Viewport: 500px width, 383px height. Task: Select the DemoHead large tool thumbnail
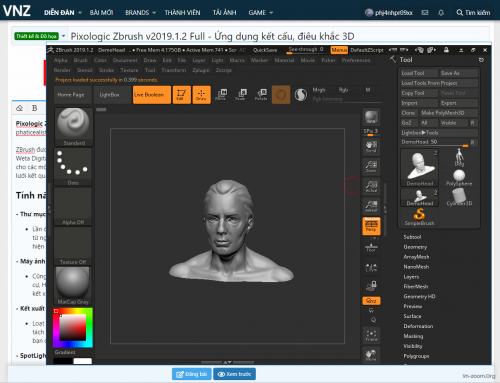[420, 168]
